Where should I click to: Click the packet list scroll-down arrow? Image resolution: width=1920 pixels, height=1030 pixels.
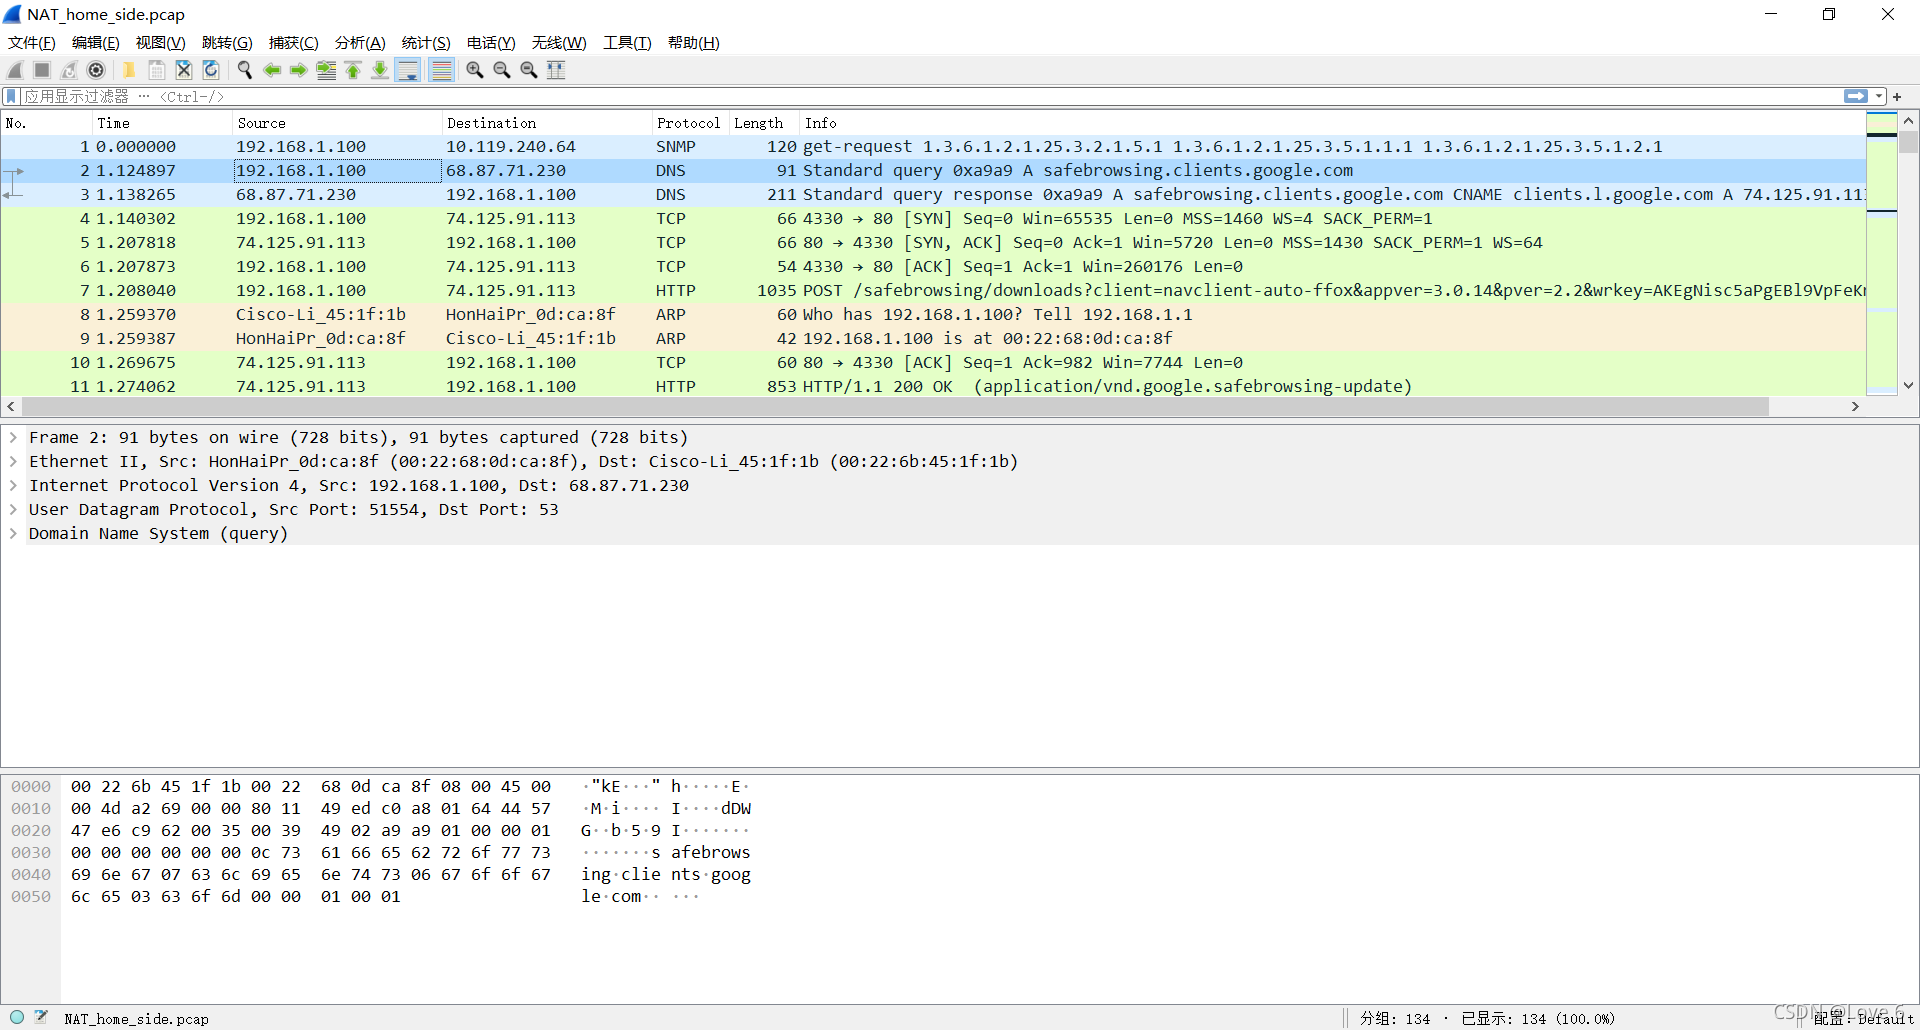click(x=1908, y=385)
